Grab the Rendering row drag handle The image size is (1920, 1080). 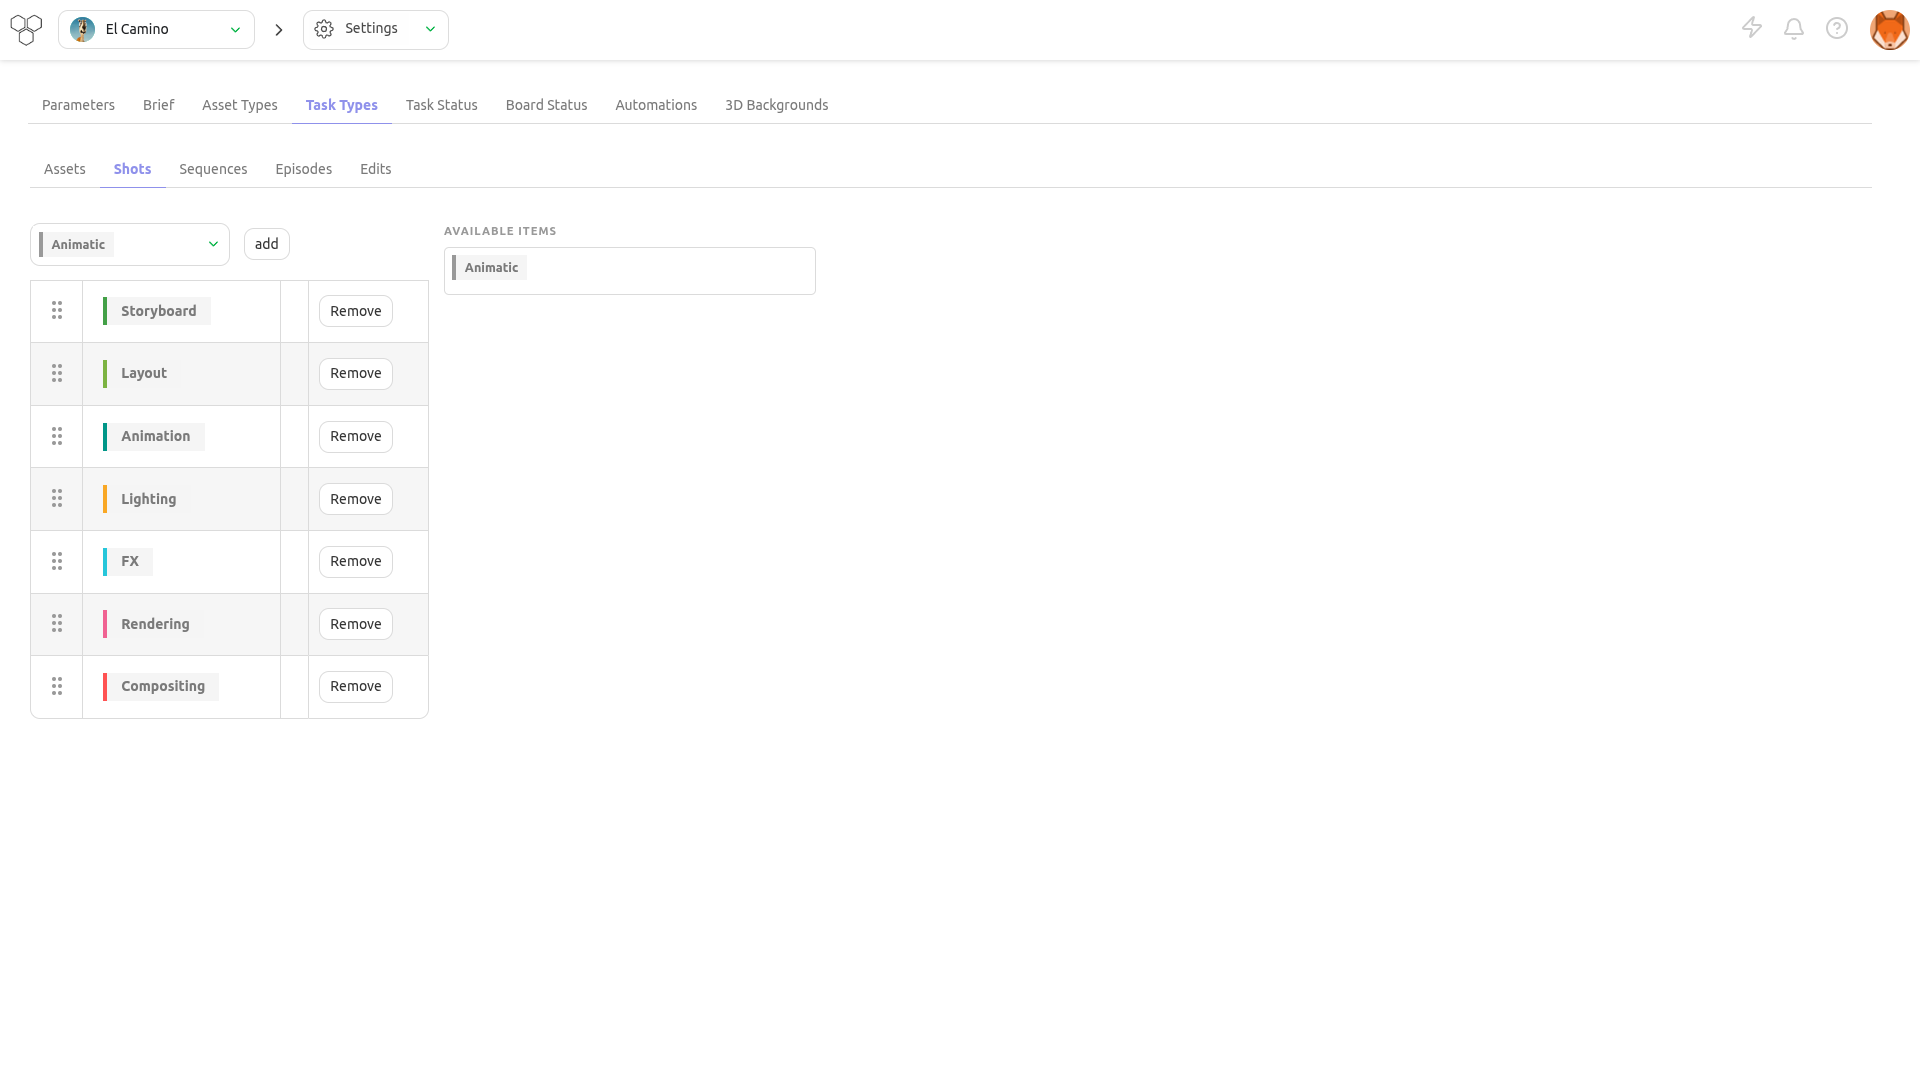(57, 623)
